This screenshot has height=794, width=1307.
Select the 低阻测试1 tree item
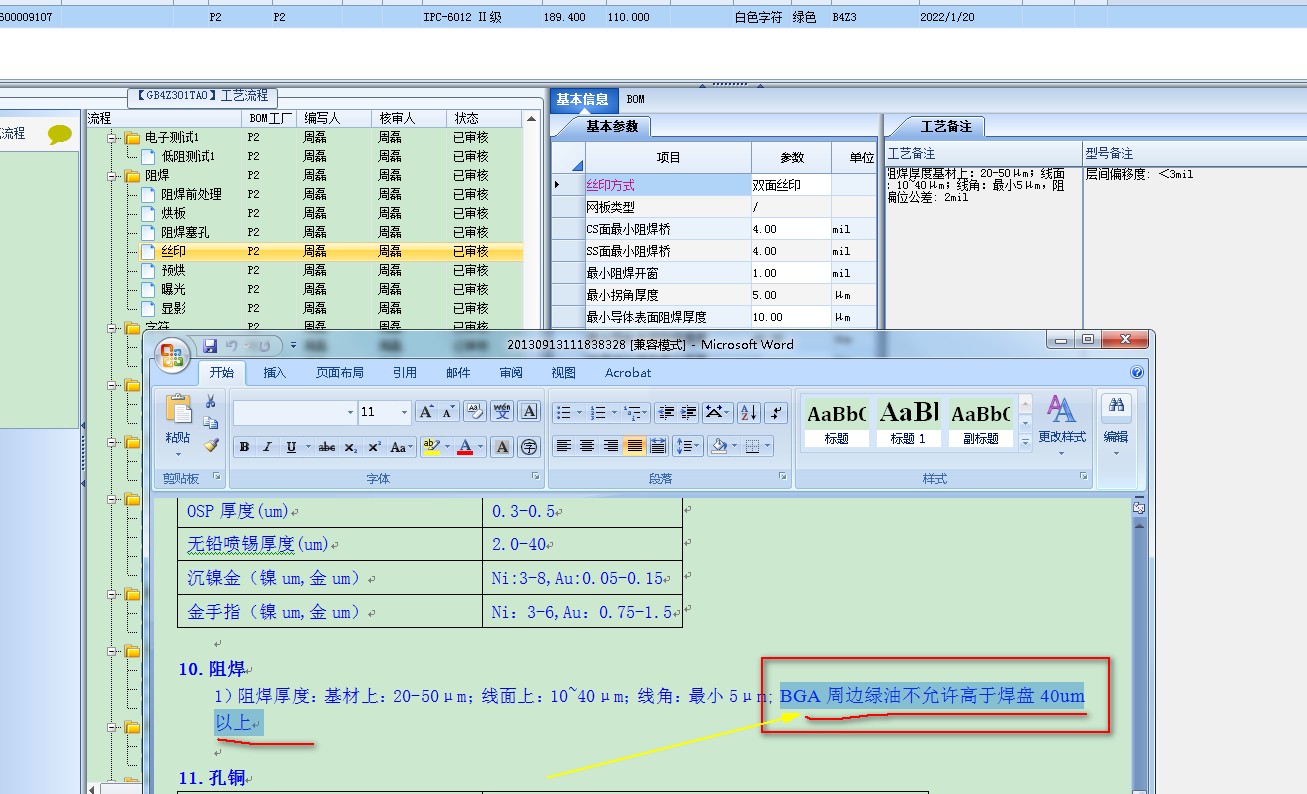coord(188,157)
